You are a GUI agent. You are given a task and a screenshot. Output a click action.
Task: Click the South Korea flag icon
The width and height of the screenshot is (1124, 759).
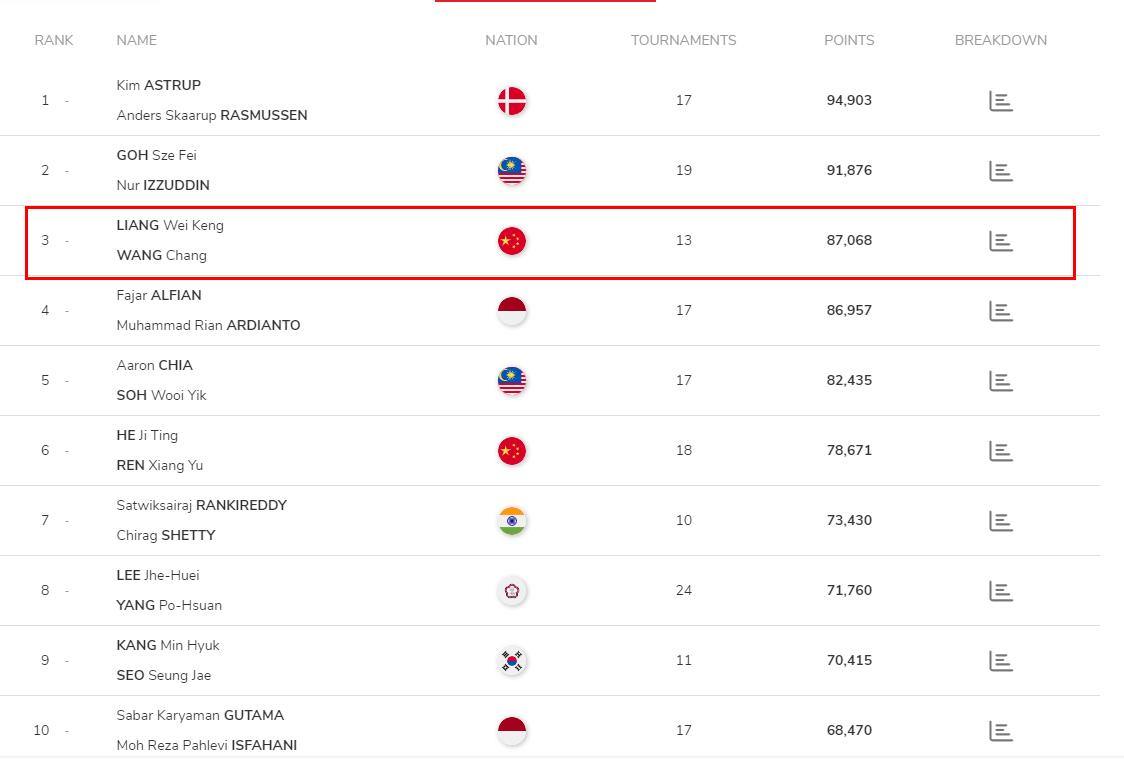512,661
